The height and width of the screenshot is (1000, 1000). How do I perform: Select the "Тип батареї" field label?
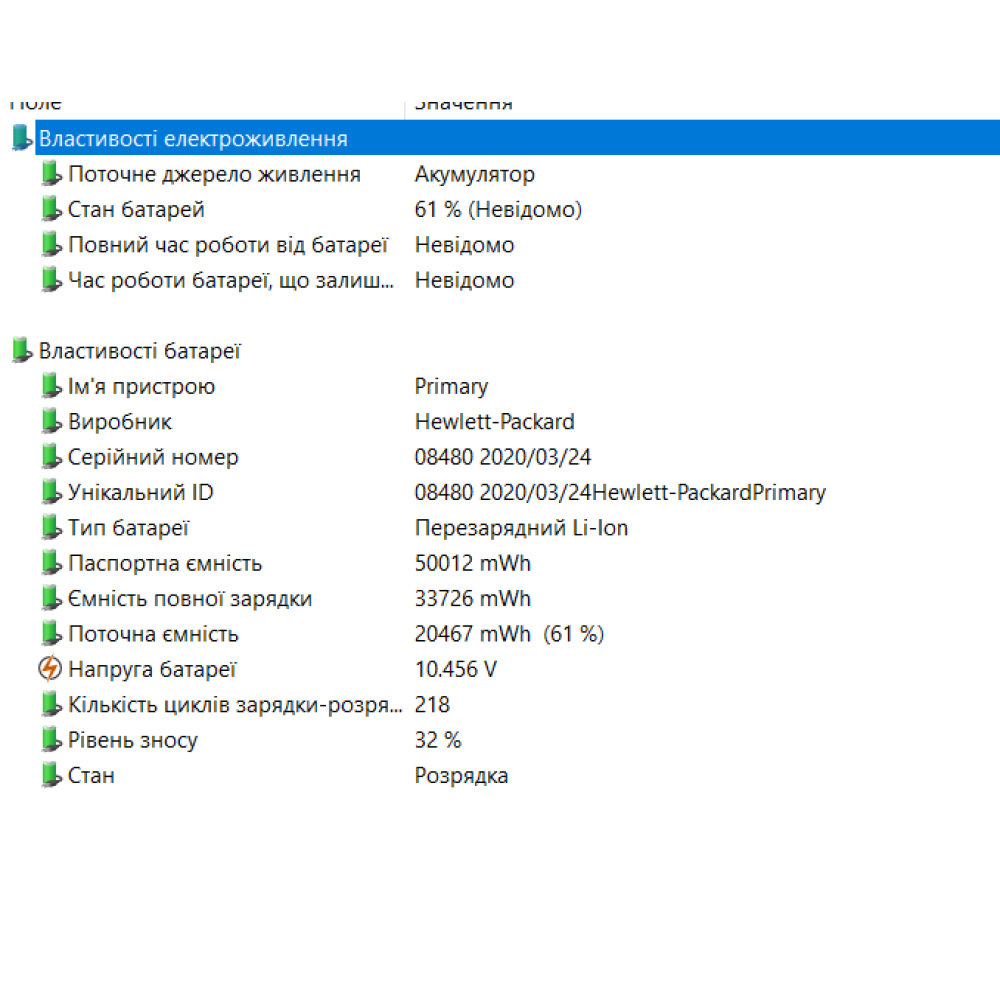[128, 528]
